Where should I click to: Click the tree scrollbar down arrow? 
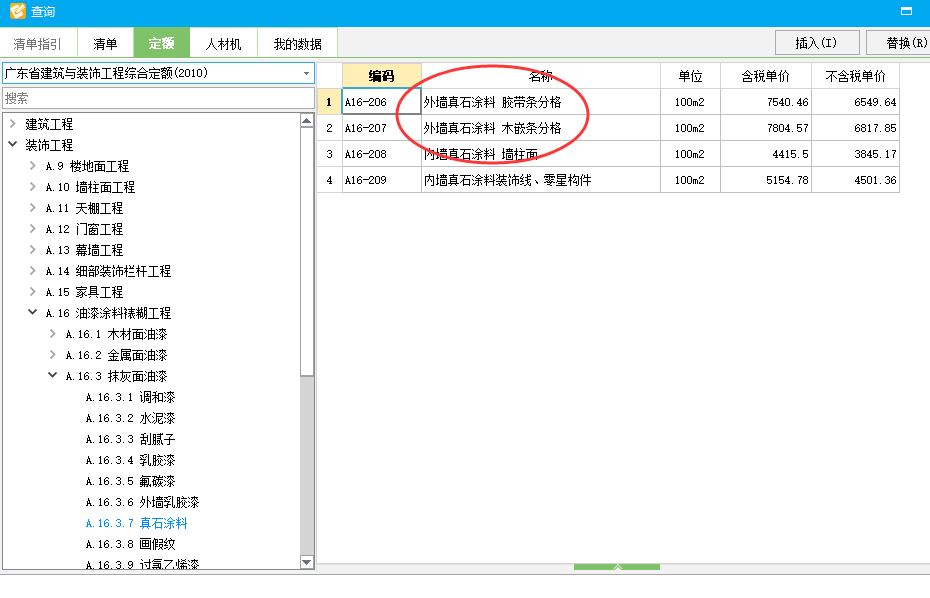pos(307,562)
